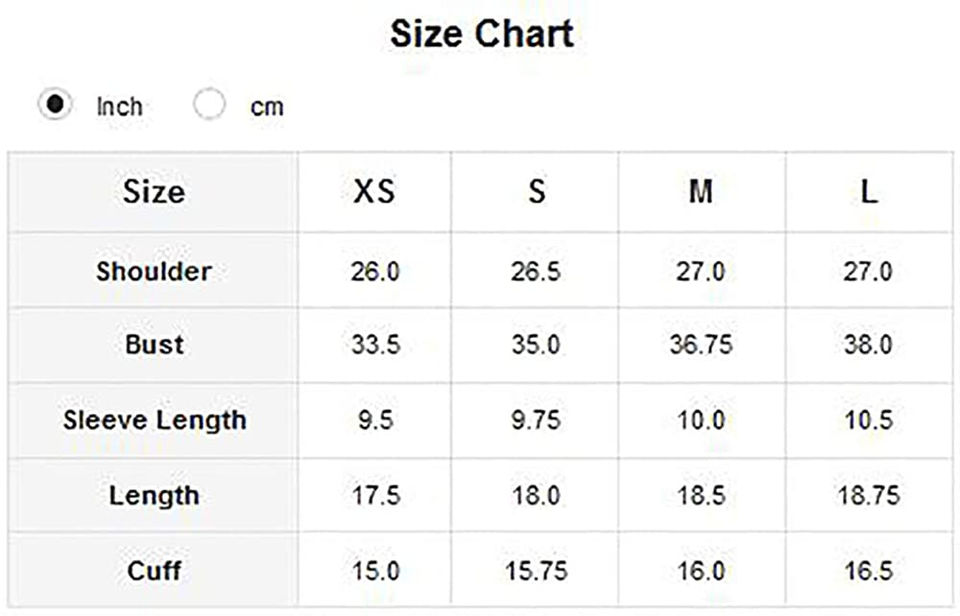Click the L size column header
Image resolution: width=960 pixels, height=616 pixels.
[868, 191]
